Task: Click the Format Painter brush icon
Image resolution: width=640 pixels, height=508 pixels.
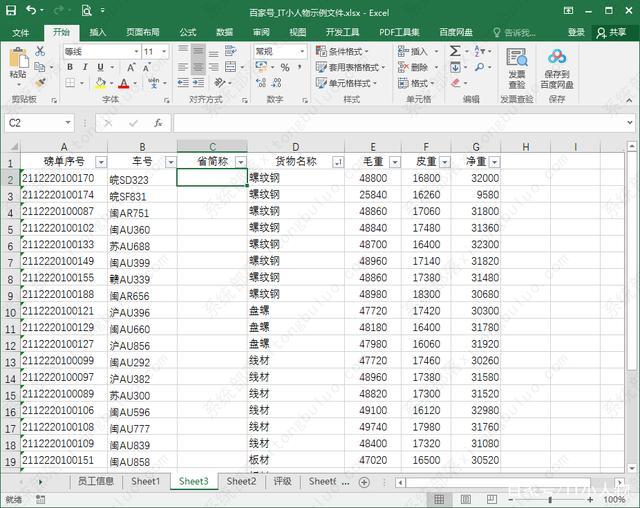Action: coord(40,82)
